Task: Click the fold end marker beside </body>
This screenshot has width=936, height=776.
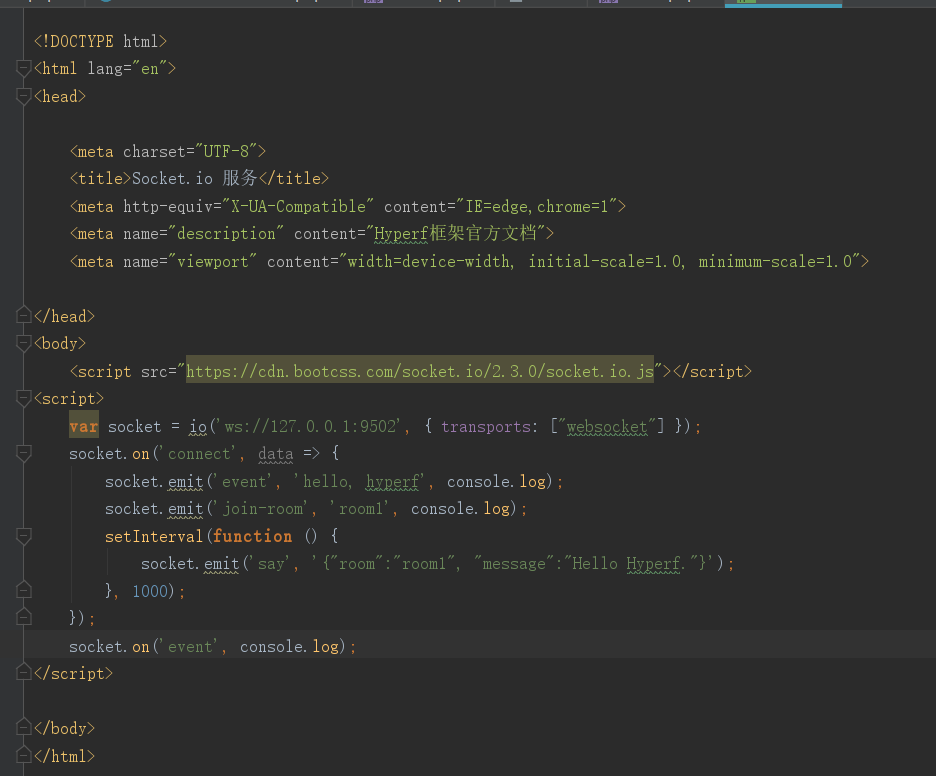Action: coord(23,728)
